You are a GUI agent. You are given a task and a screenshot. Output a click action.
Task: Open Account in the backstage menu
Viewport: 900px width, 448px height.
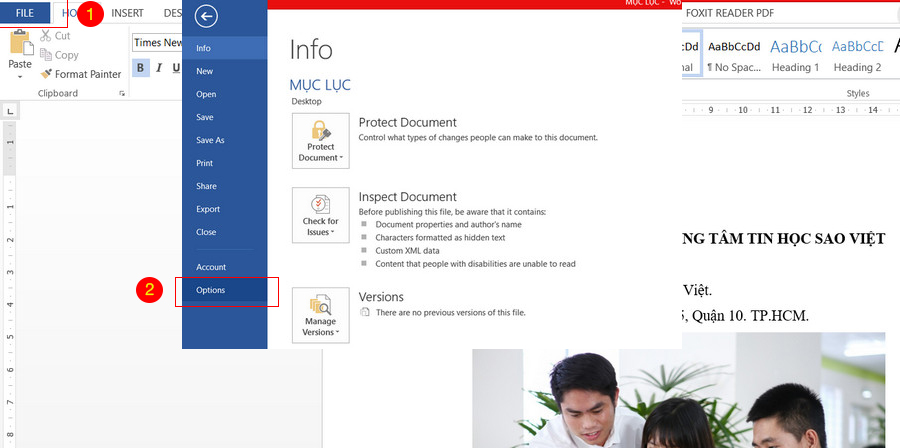coord(224,267)
